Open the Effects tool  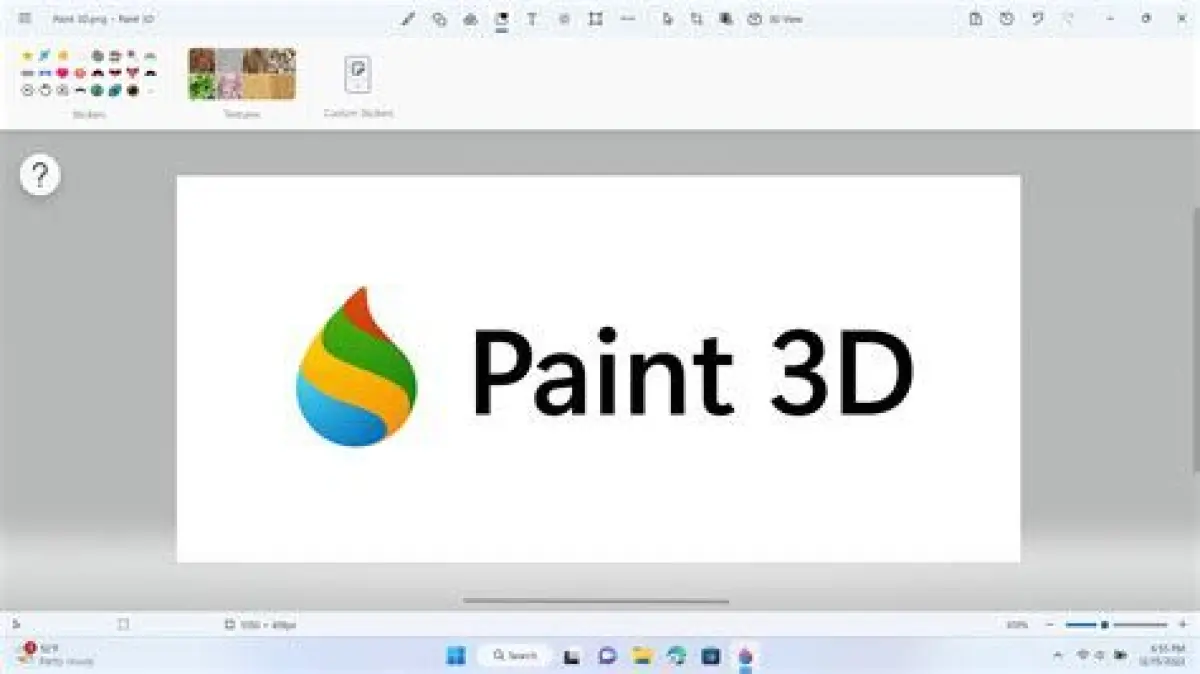point(564,19)
